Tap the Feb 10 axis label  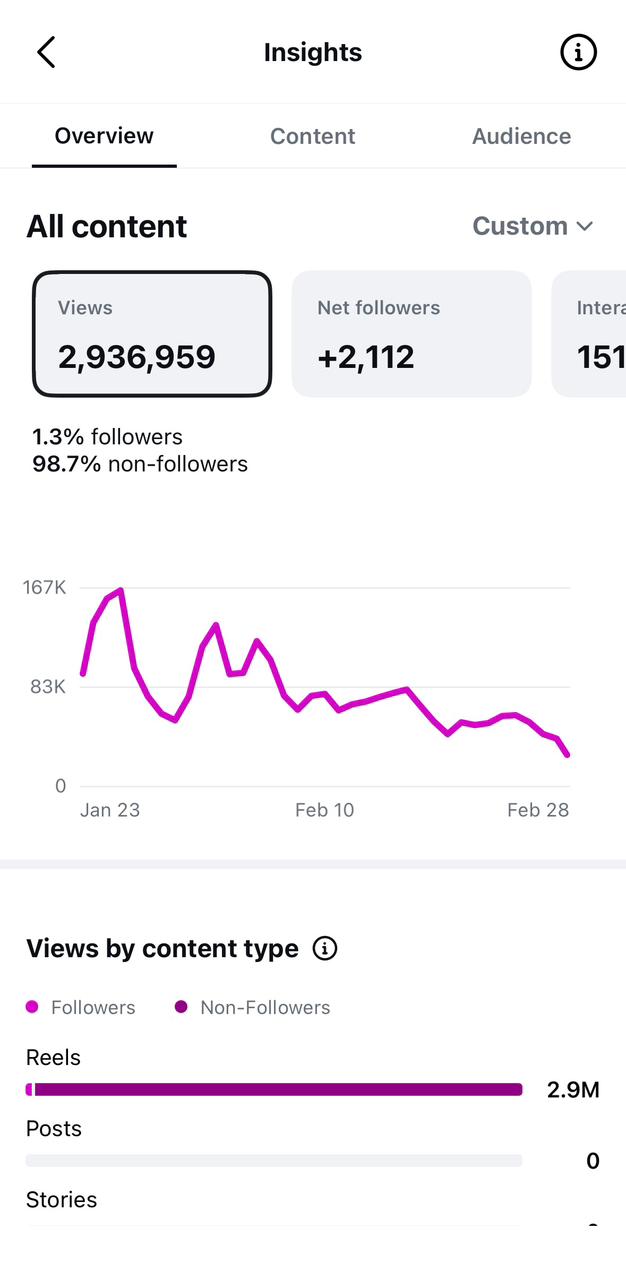[x=324, y=810]
